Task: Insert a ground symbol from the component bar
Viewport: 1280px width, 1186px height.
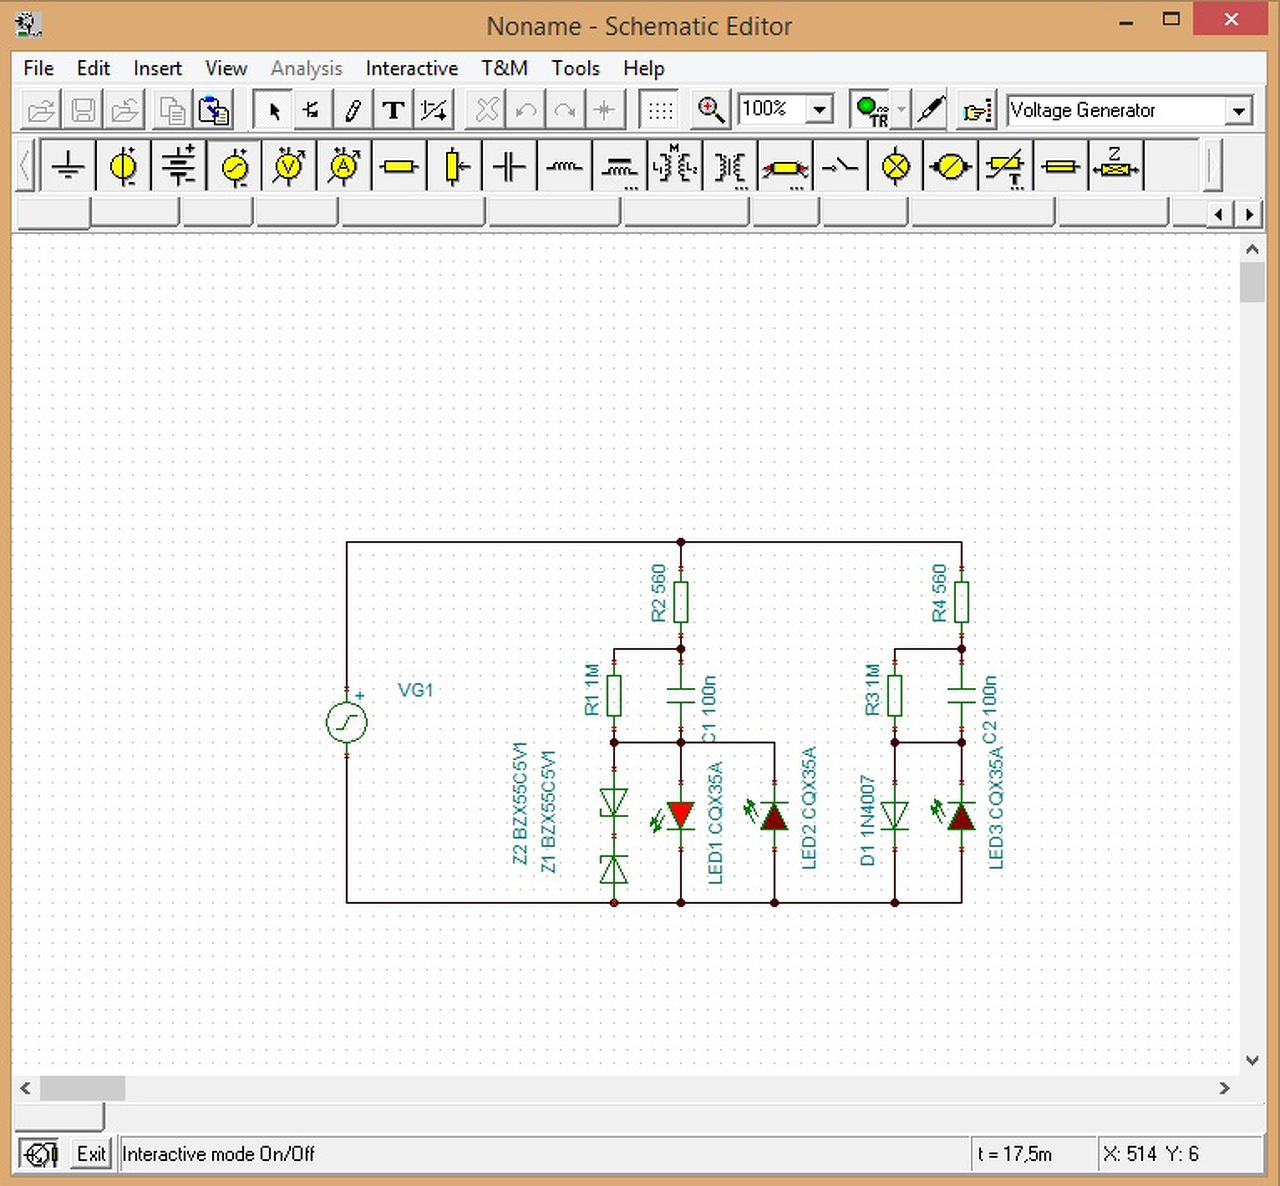Action: click(68, 166)
